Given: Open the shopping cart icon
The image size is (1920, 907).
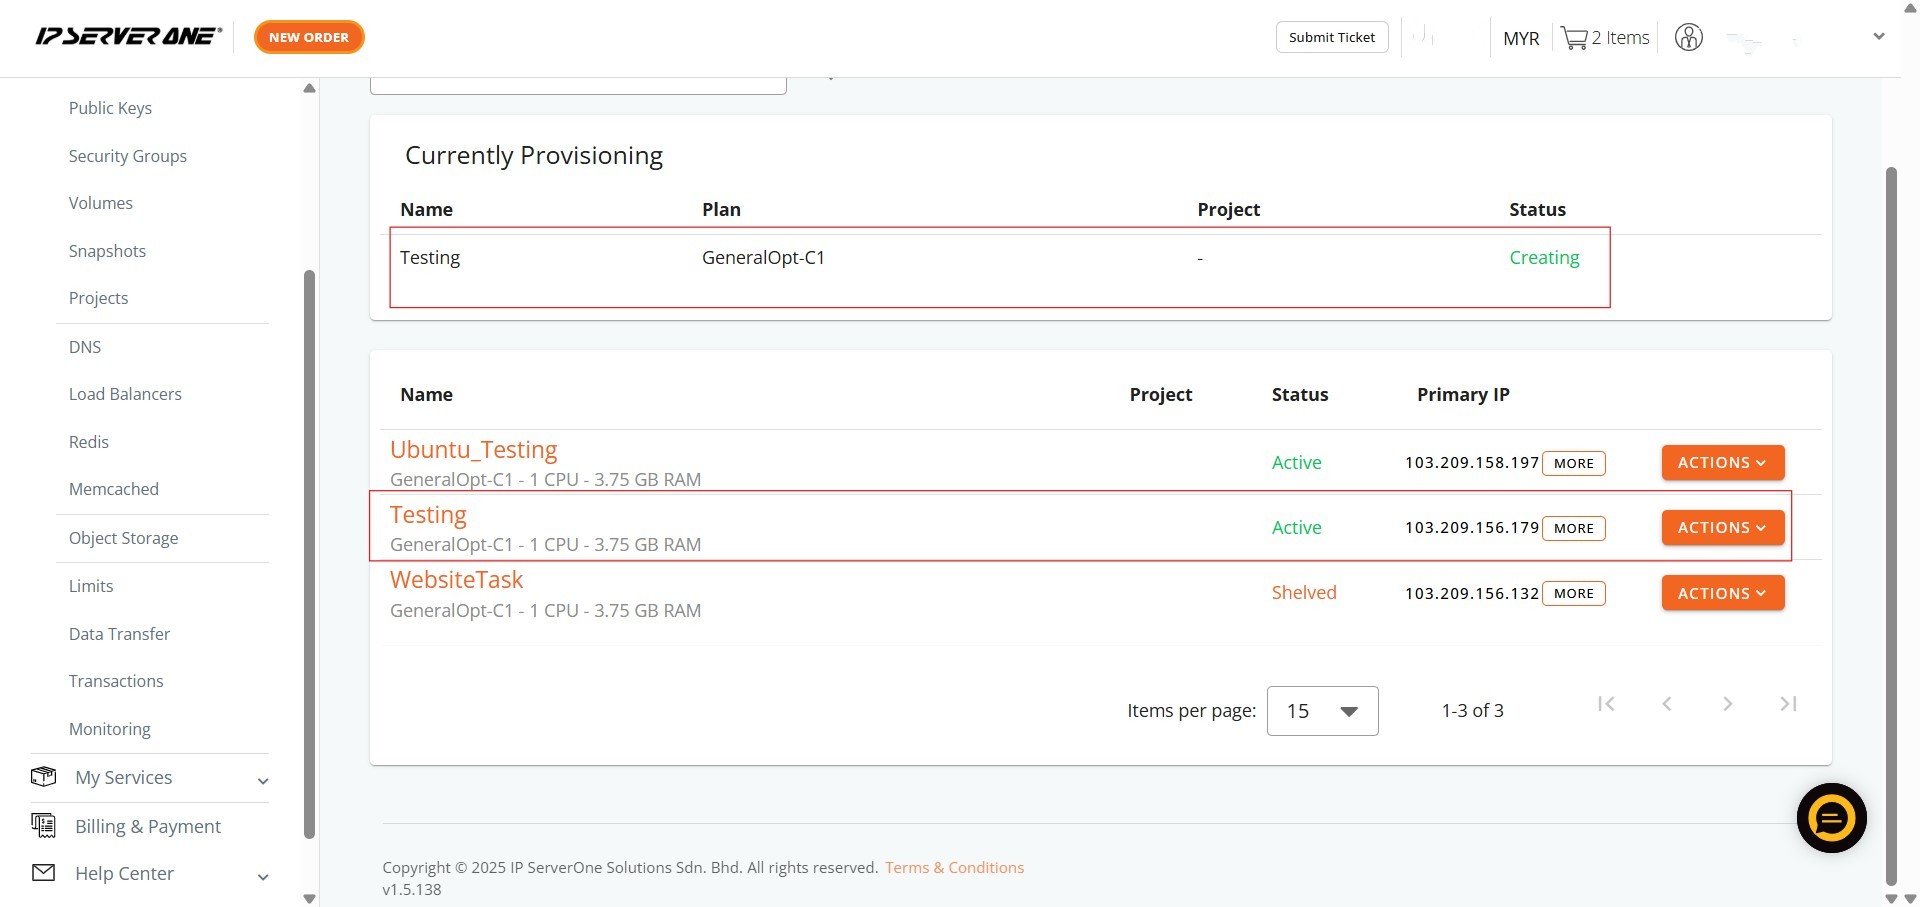Looking at the screenshot, I should [1574, 38].
